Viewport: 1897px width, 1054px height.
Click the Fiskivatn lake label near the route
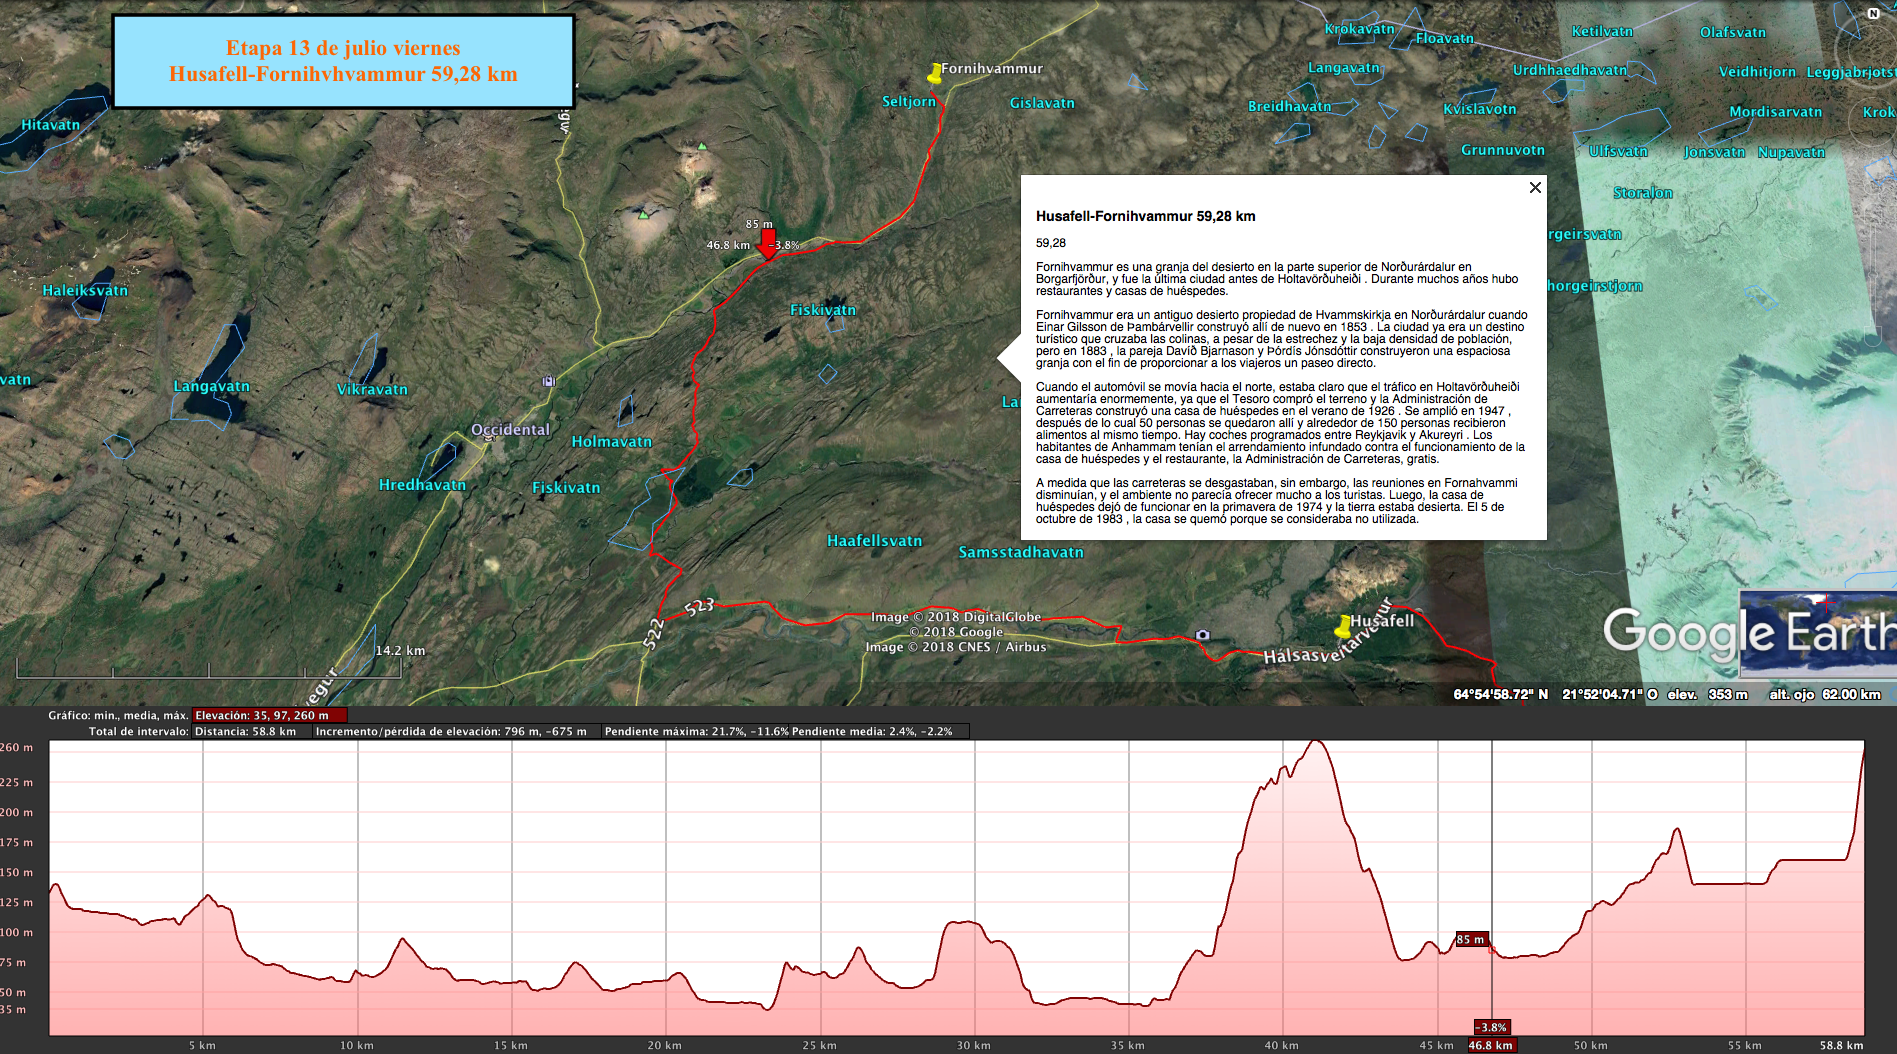(x=822, y=310)
